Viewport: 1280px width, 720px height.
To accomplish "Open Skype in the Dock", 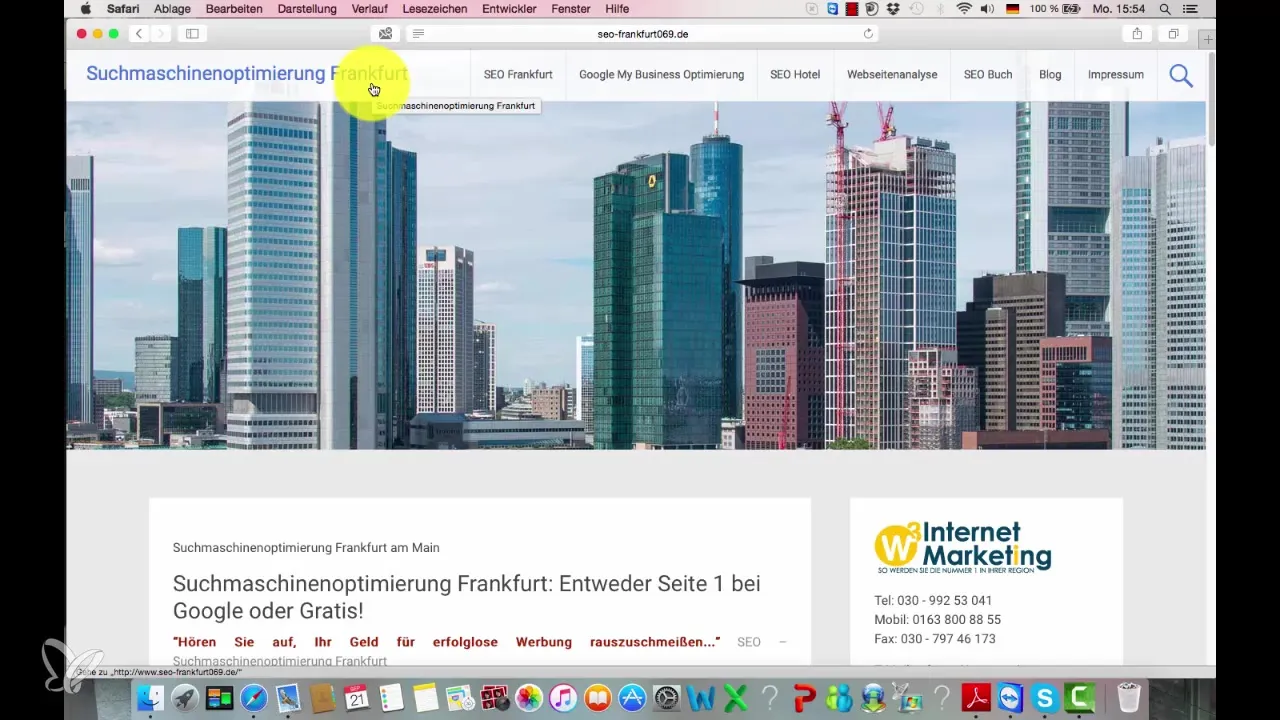I will tap(1046, 697).
